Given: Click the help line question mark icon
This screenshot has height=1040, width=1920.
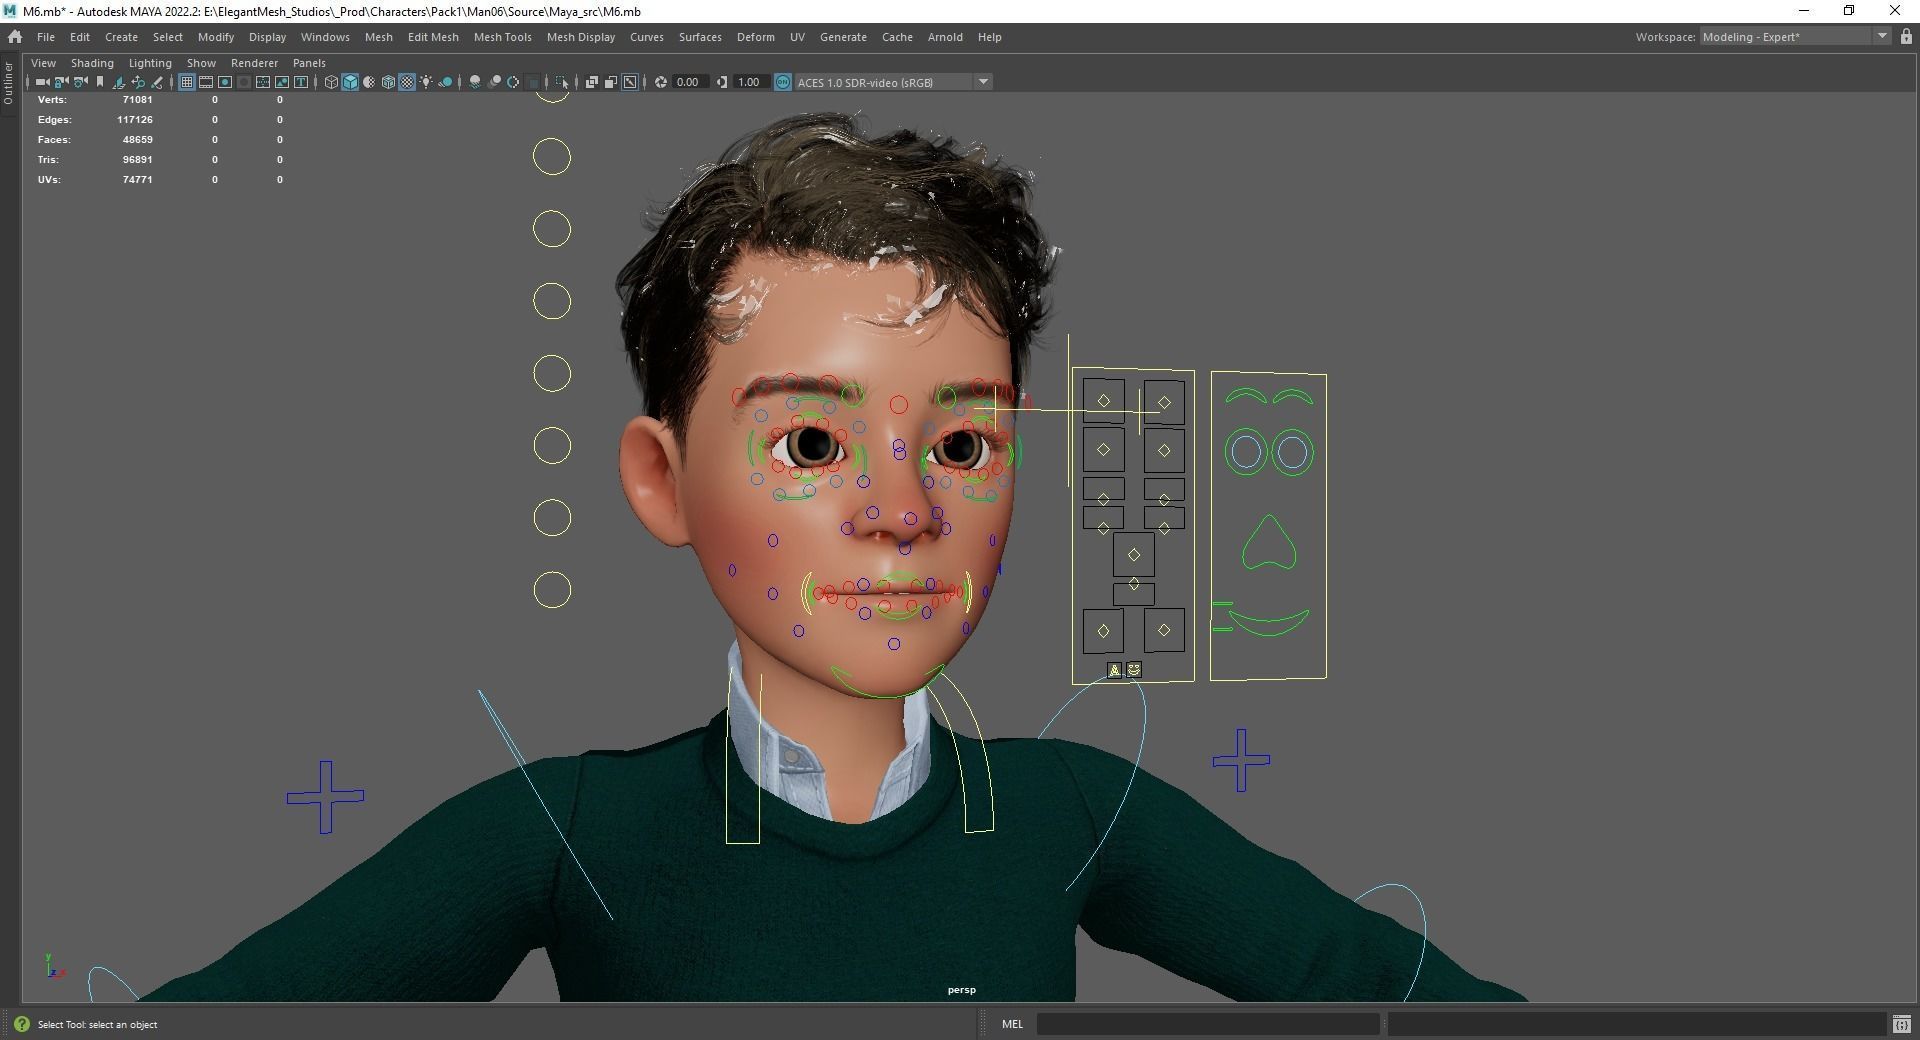Looking at the screenshot, I should click(22, 1024).
